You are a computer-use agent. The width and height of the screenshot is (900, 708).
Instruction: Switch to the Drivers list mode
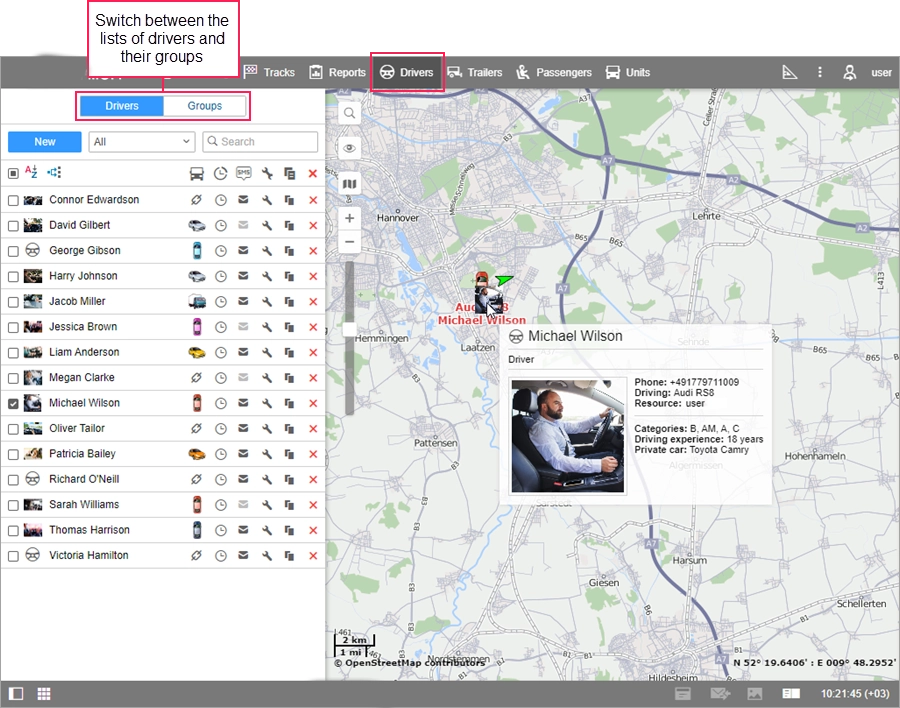pyautogui.click(x=122, y=106)
